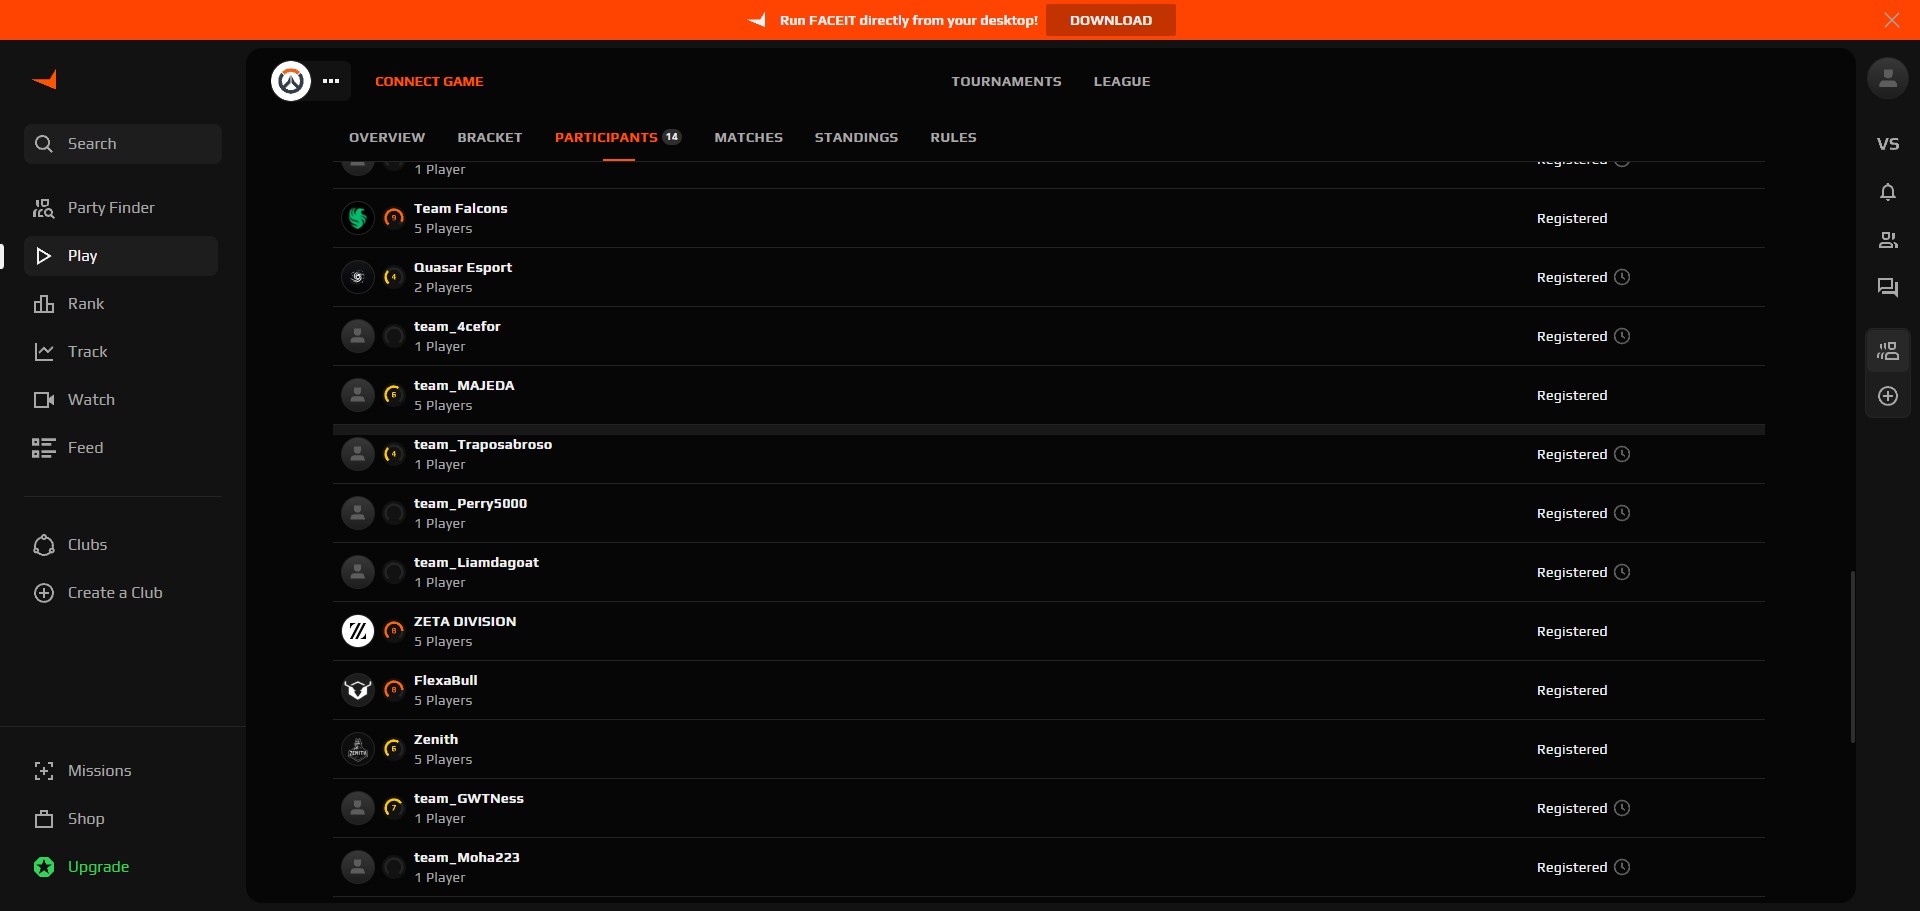This screenshot has width=1920, height=911.
Task: Open Party Finder in the sidebar
Action: [x=110, y=208]
